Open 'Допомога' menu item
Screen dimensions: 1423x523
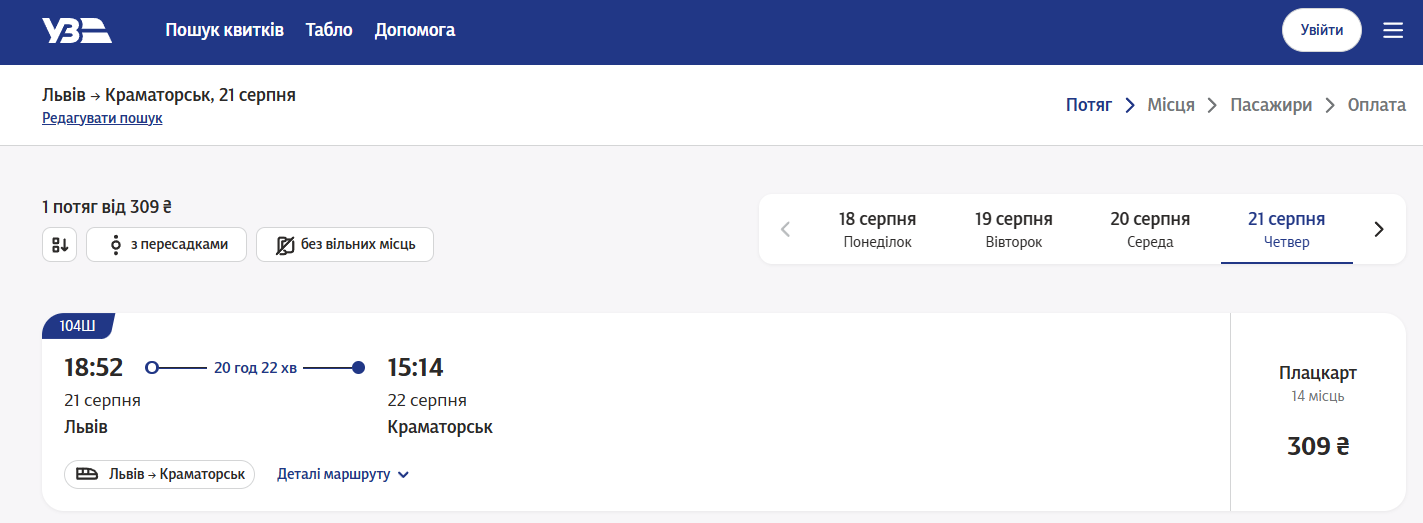(x=415, y=30)
